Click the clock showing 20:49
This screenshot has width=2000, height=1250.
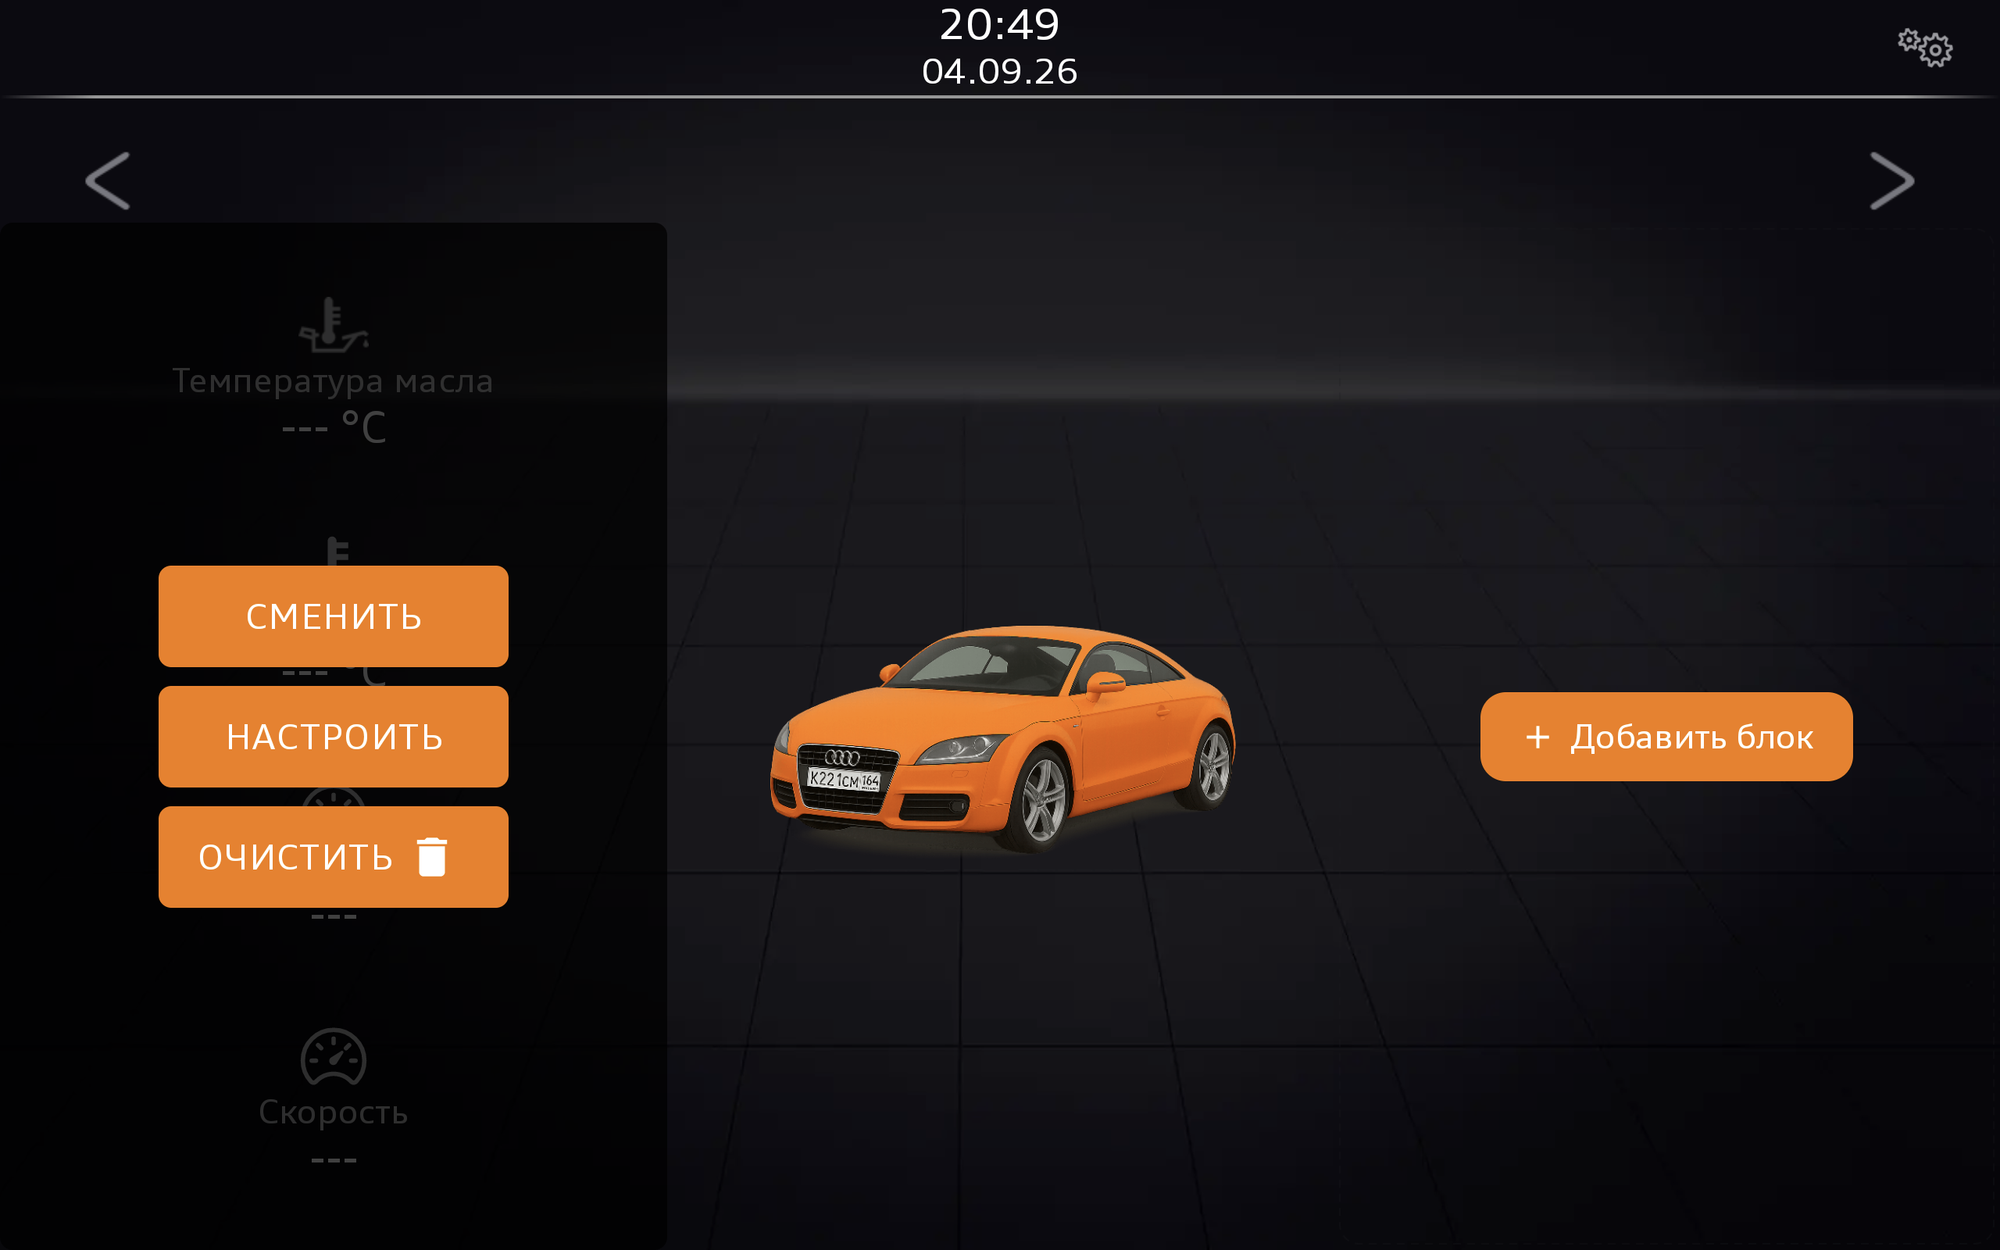(x=999, y=25)
